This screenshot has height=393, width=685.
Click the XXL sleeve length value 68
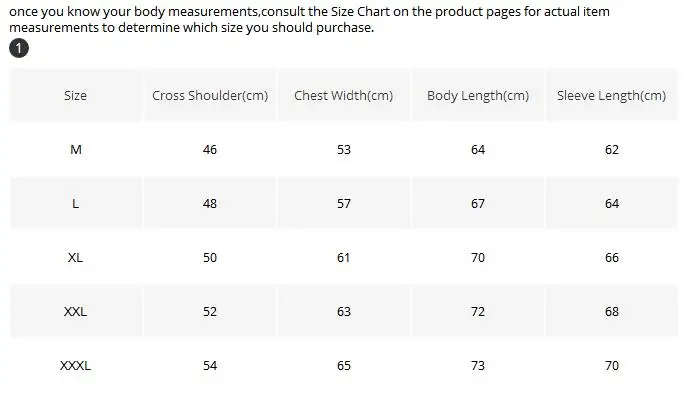(x=612, y=312)
